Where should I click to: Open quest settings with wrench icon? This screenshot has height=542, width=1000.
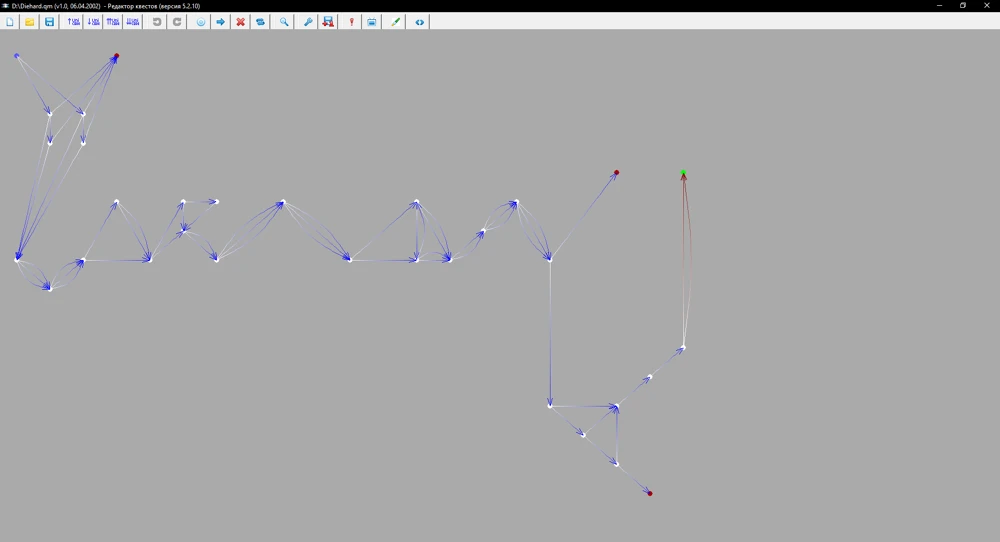click(308, 22)
